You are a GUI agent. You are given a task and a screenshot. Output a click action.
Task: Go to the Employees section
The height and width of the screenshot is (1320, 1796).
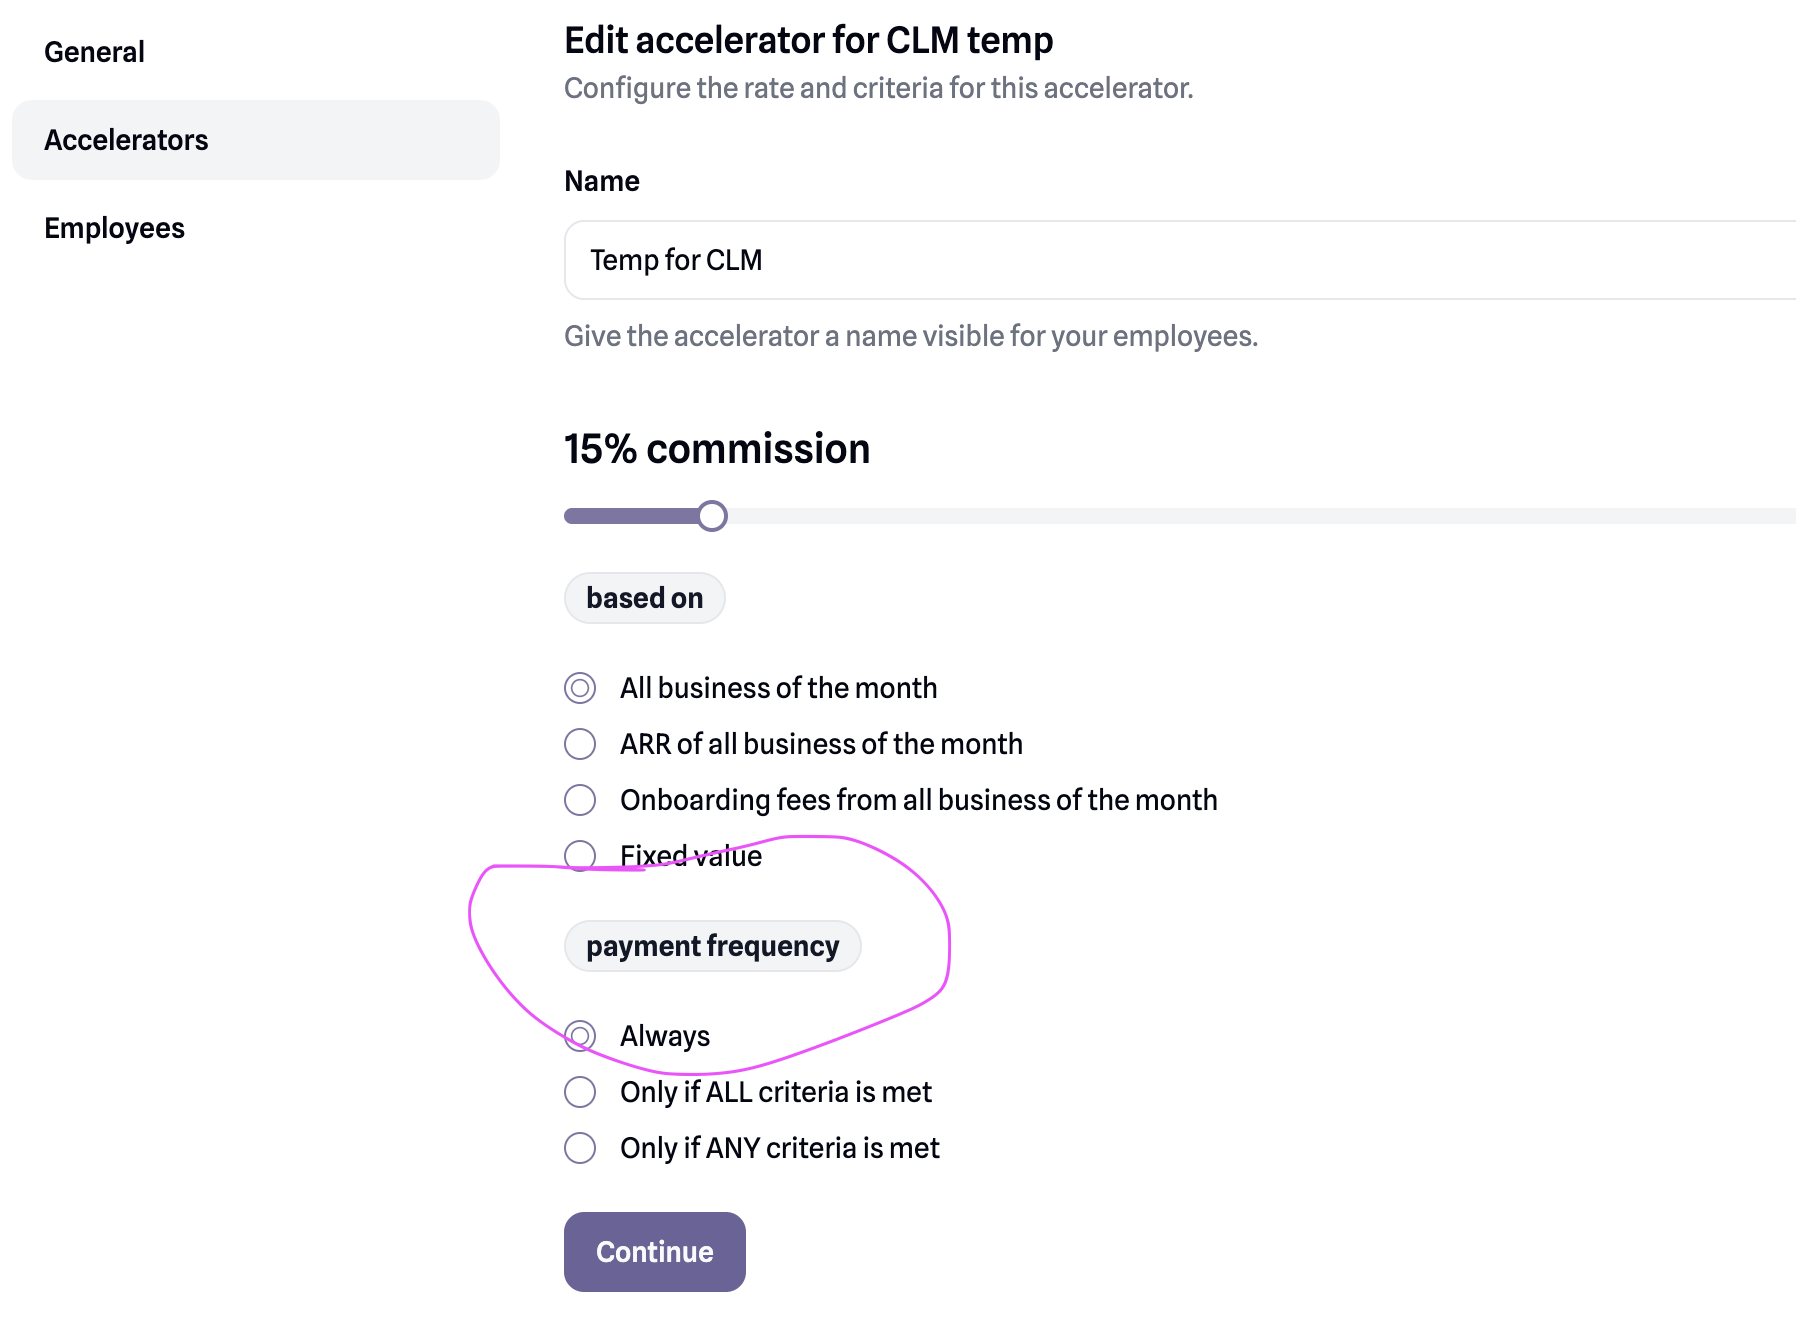115,228
